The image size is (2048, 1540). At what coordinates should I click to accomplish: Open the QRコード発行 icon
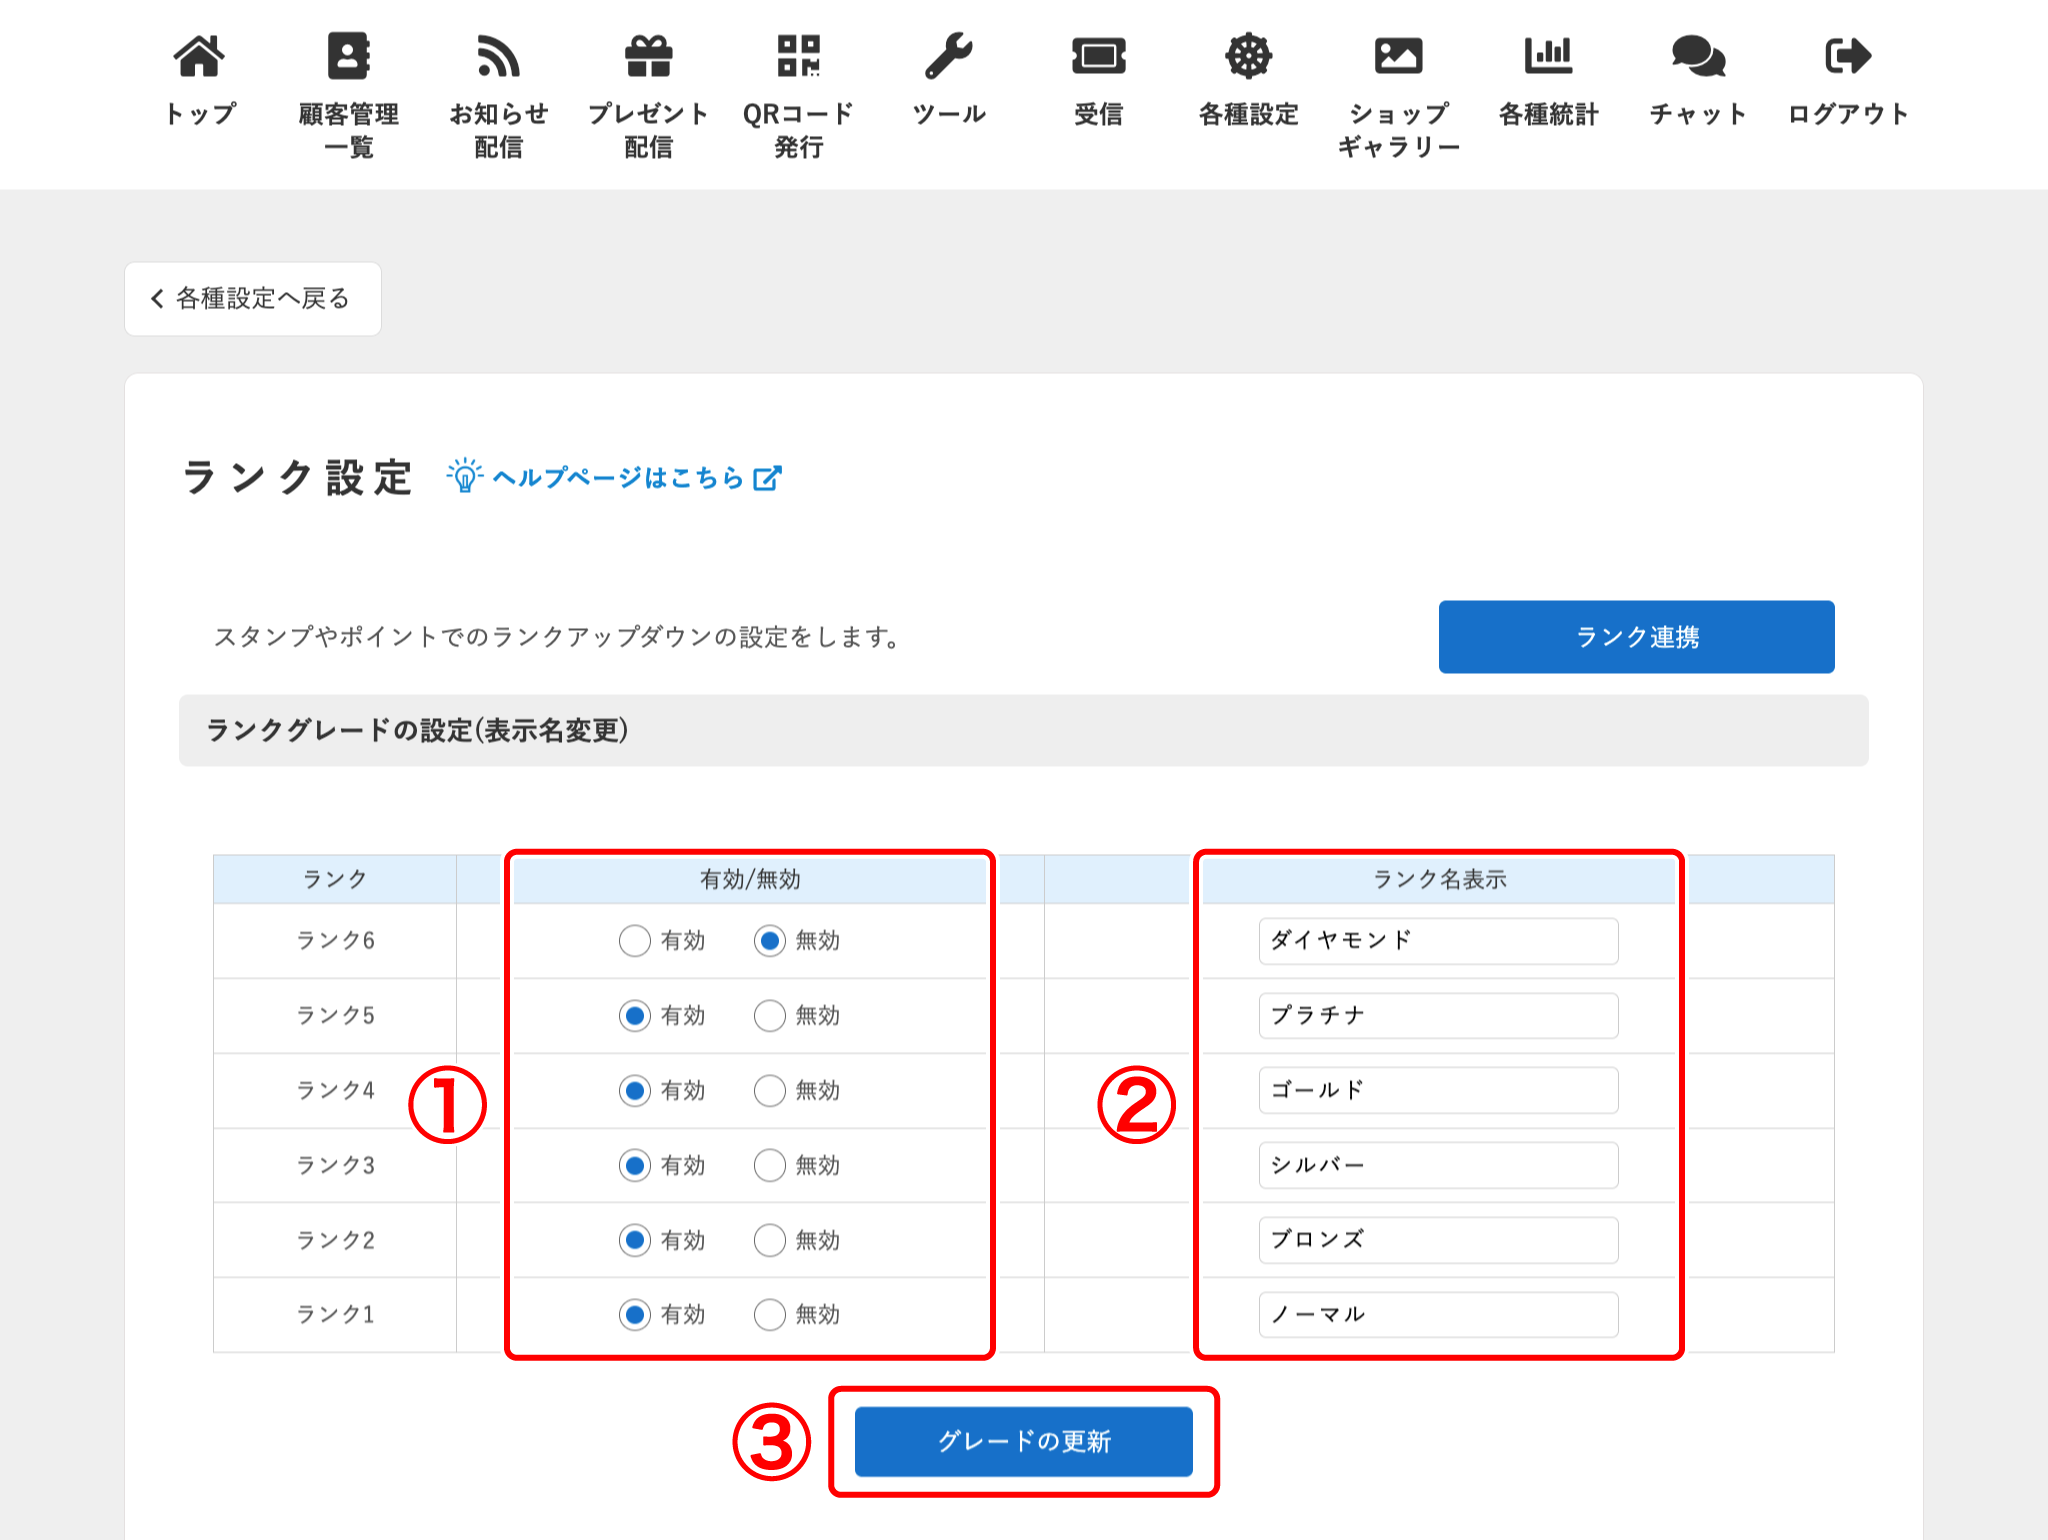798,56
